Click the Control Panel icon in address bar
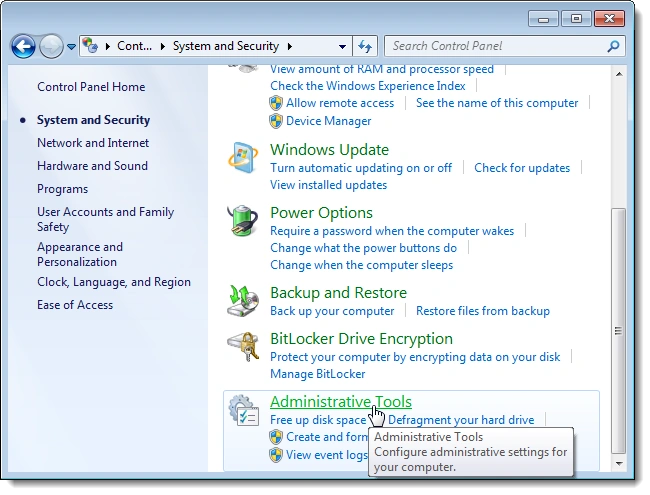 (x=90, y=46)
